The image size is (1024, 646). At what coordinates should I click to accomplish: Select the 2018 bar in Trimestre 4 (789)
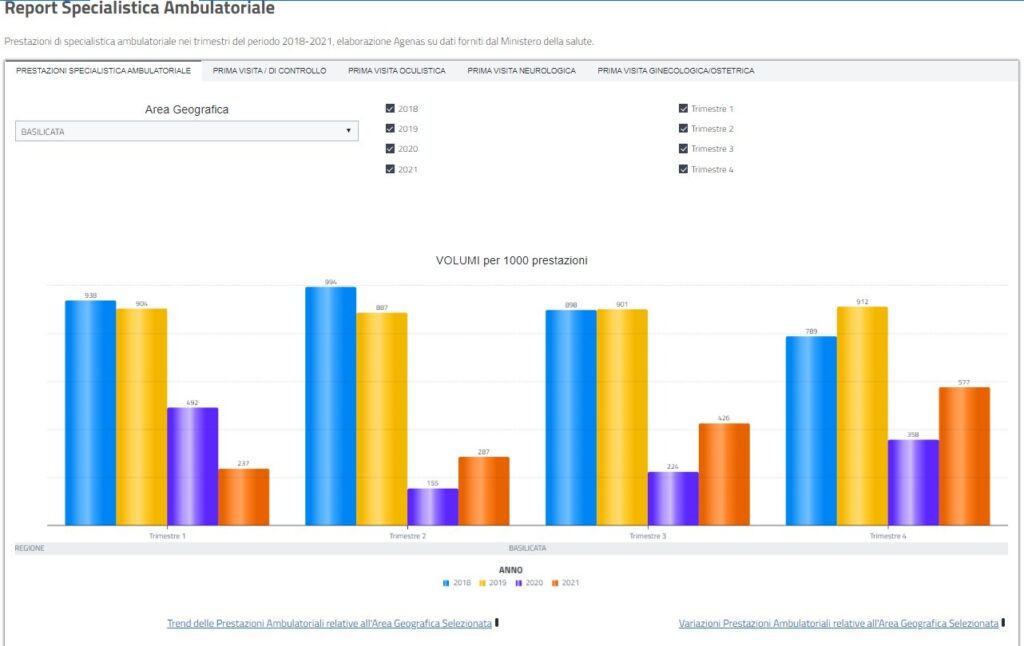tap(811, 431)
